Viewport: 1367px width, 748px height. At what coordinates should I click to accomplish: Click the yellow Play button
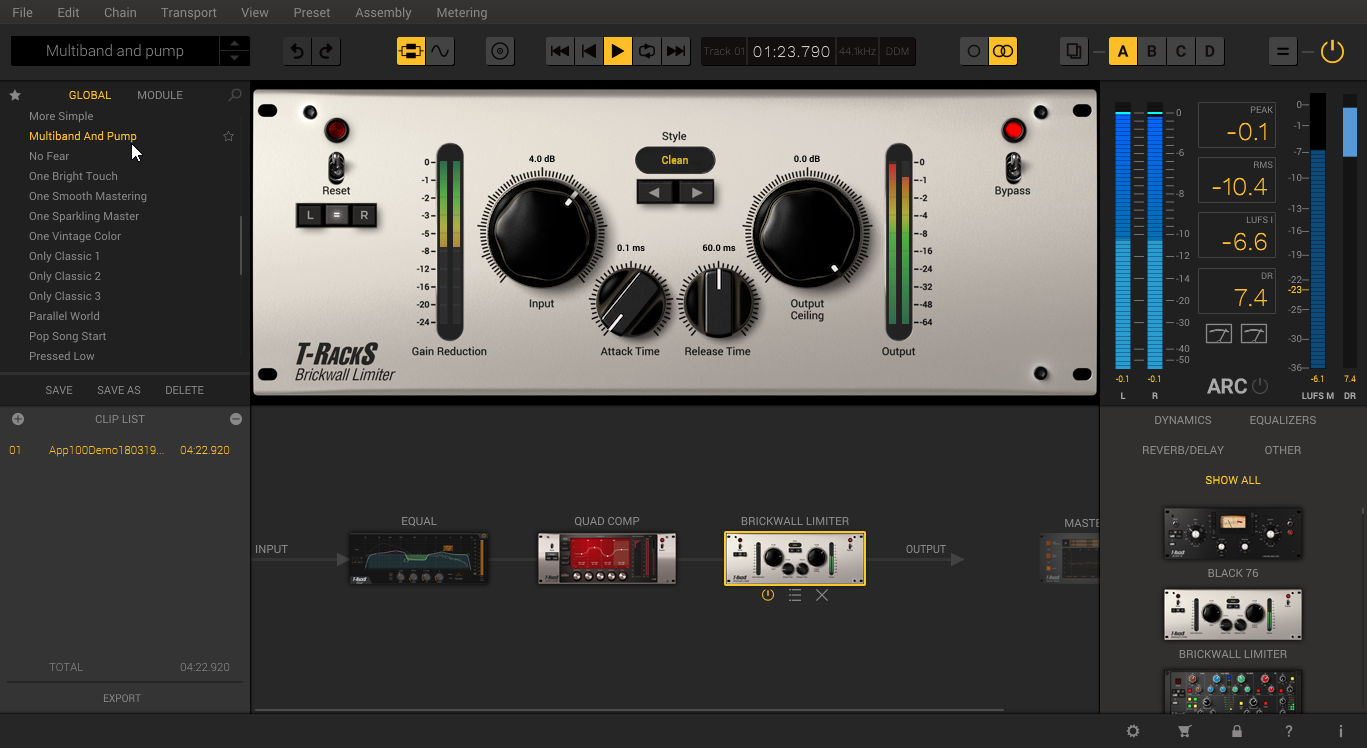pyautogui.click(x=618, y=51)
